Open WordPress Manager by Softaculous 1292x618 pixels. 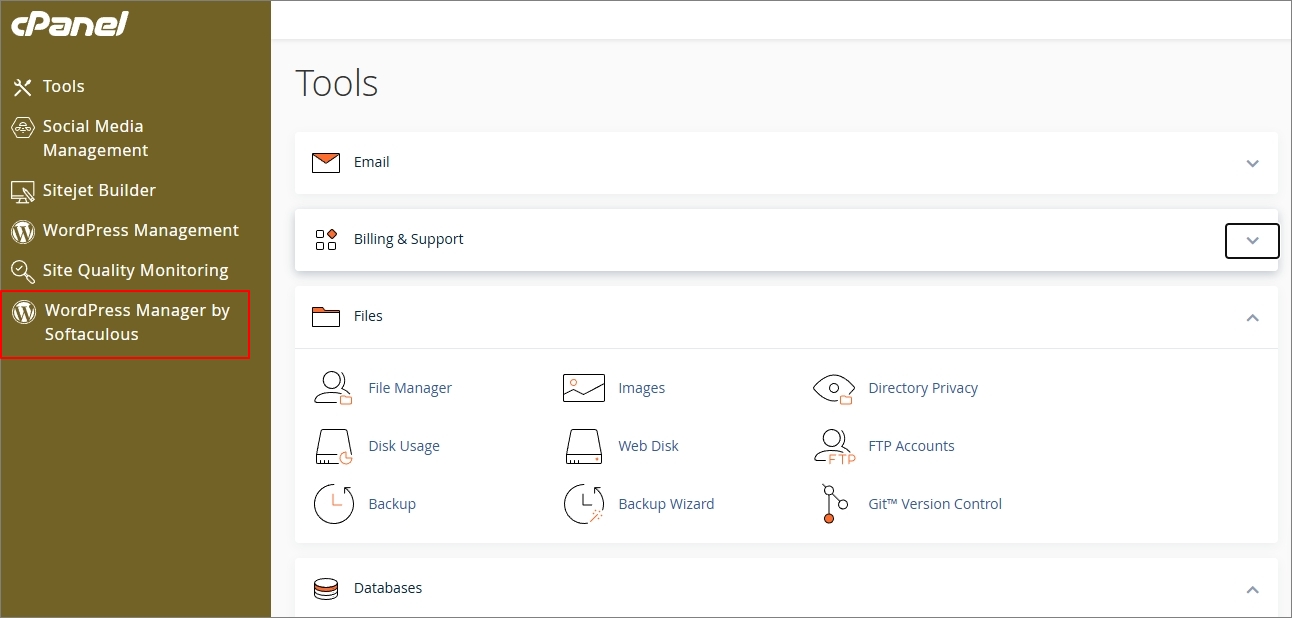click(136, 322)
